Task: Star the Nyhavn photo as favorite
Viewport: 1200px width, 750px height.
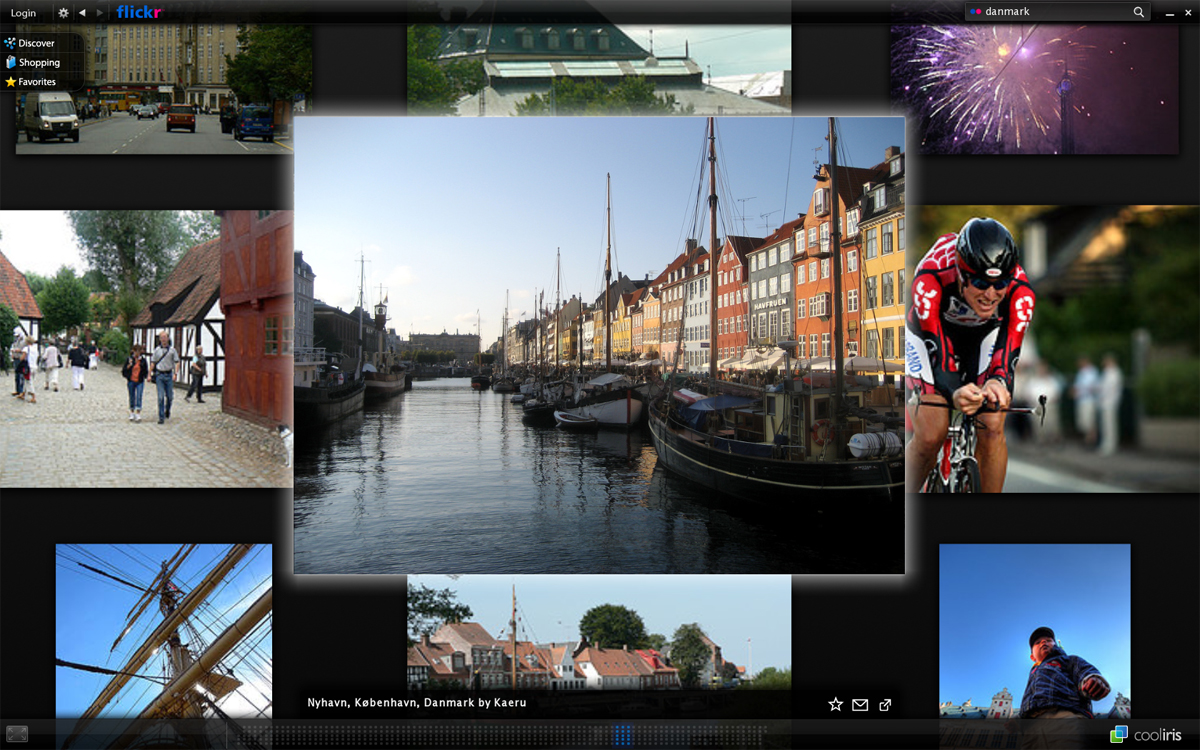Action: 835,705
